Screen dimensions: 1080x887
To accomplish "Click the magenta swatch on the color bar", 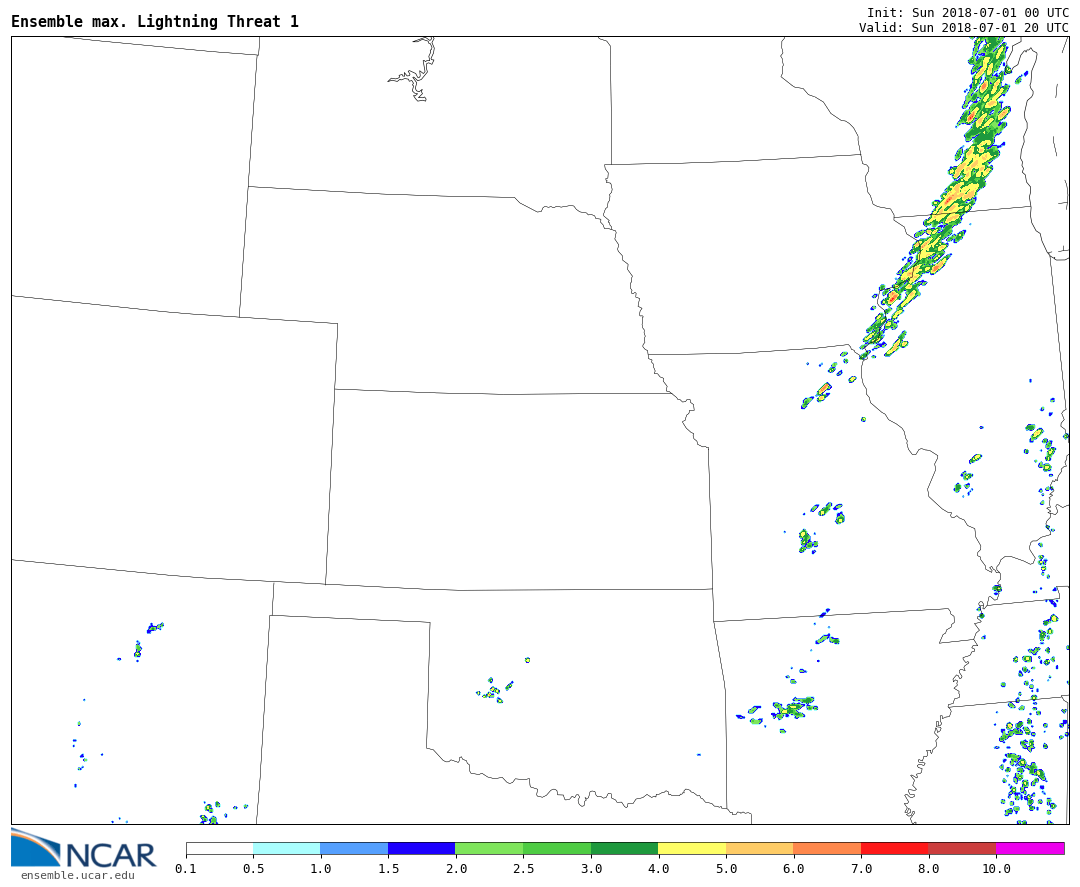I will tap(1030, 848).
